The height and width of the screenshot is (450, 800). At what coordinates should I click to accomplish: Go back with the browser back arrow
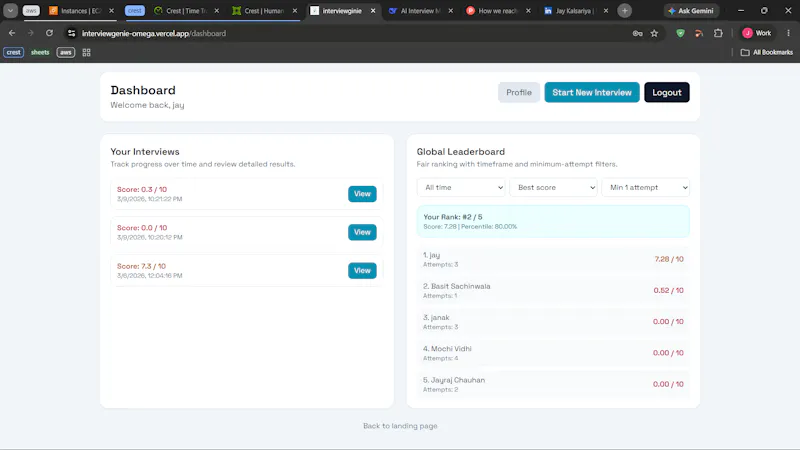click(x=12, y=33)
